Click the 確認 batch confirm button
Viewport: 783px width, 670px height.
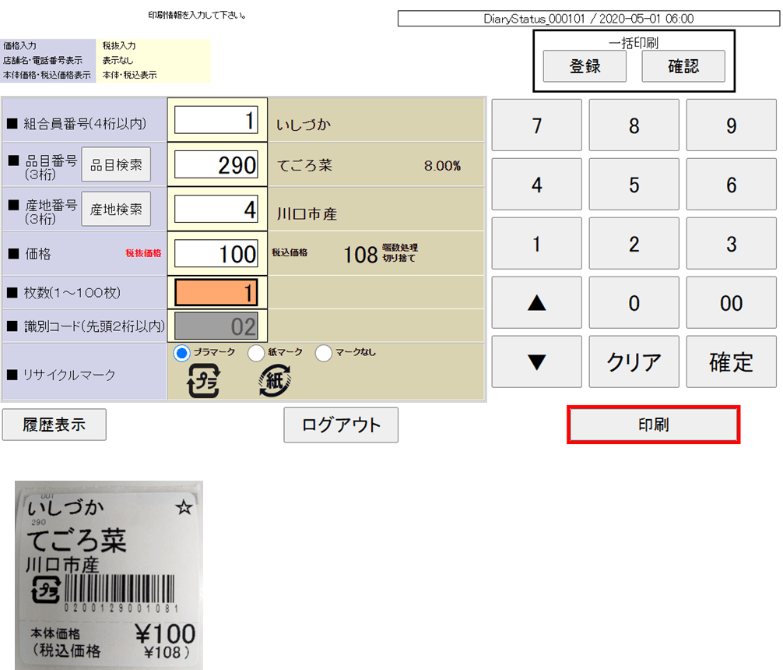tap(683, 66)
